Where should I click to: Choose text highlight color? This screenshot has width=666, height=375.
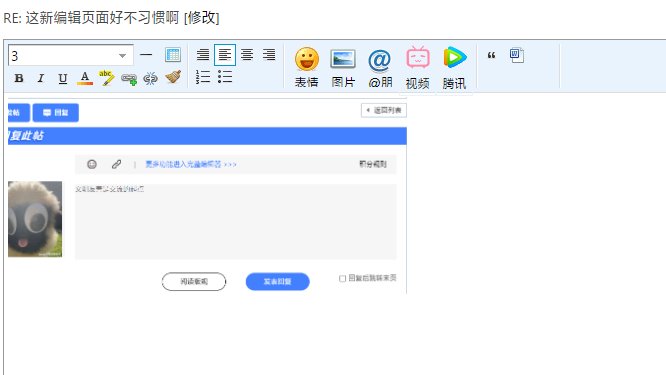pos(107,78)
